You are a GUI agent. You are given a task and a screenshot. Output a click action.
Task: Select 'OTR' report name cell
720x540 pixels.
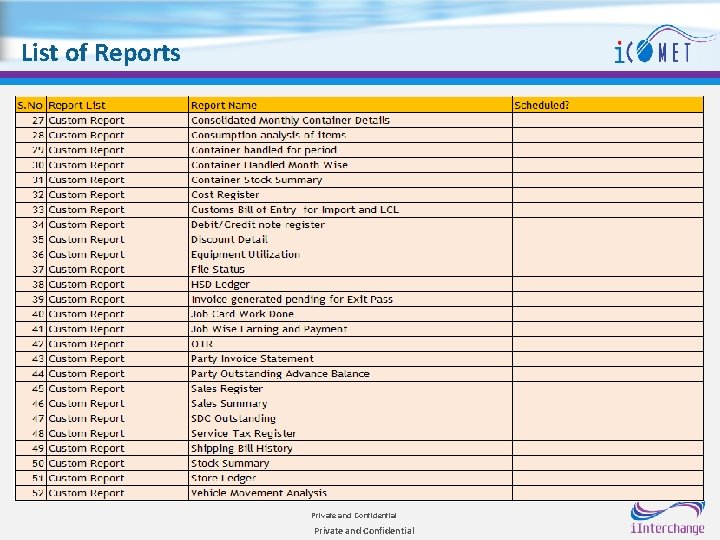350,344
